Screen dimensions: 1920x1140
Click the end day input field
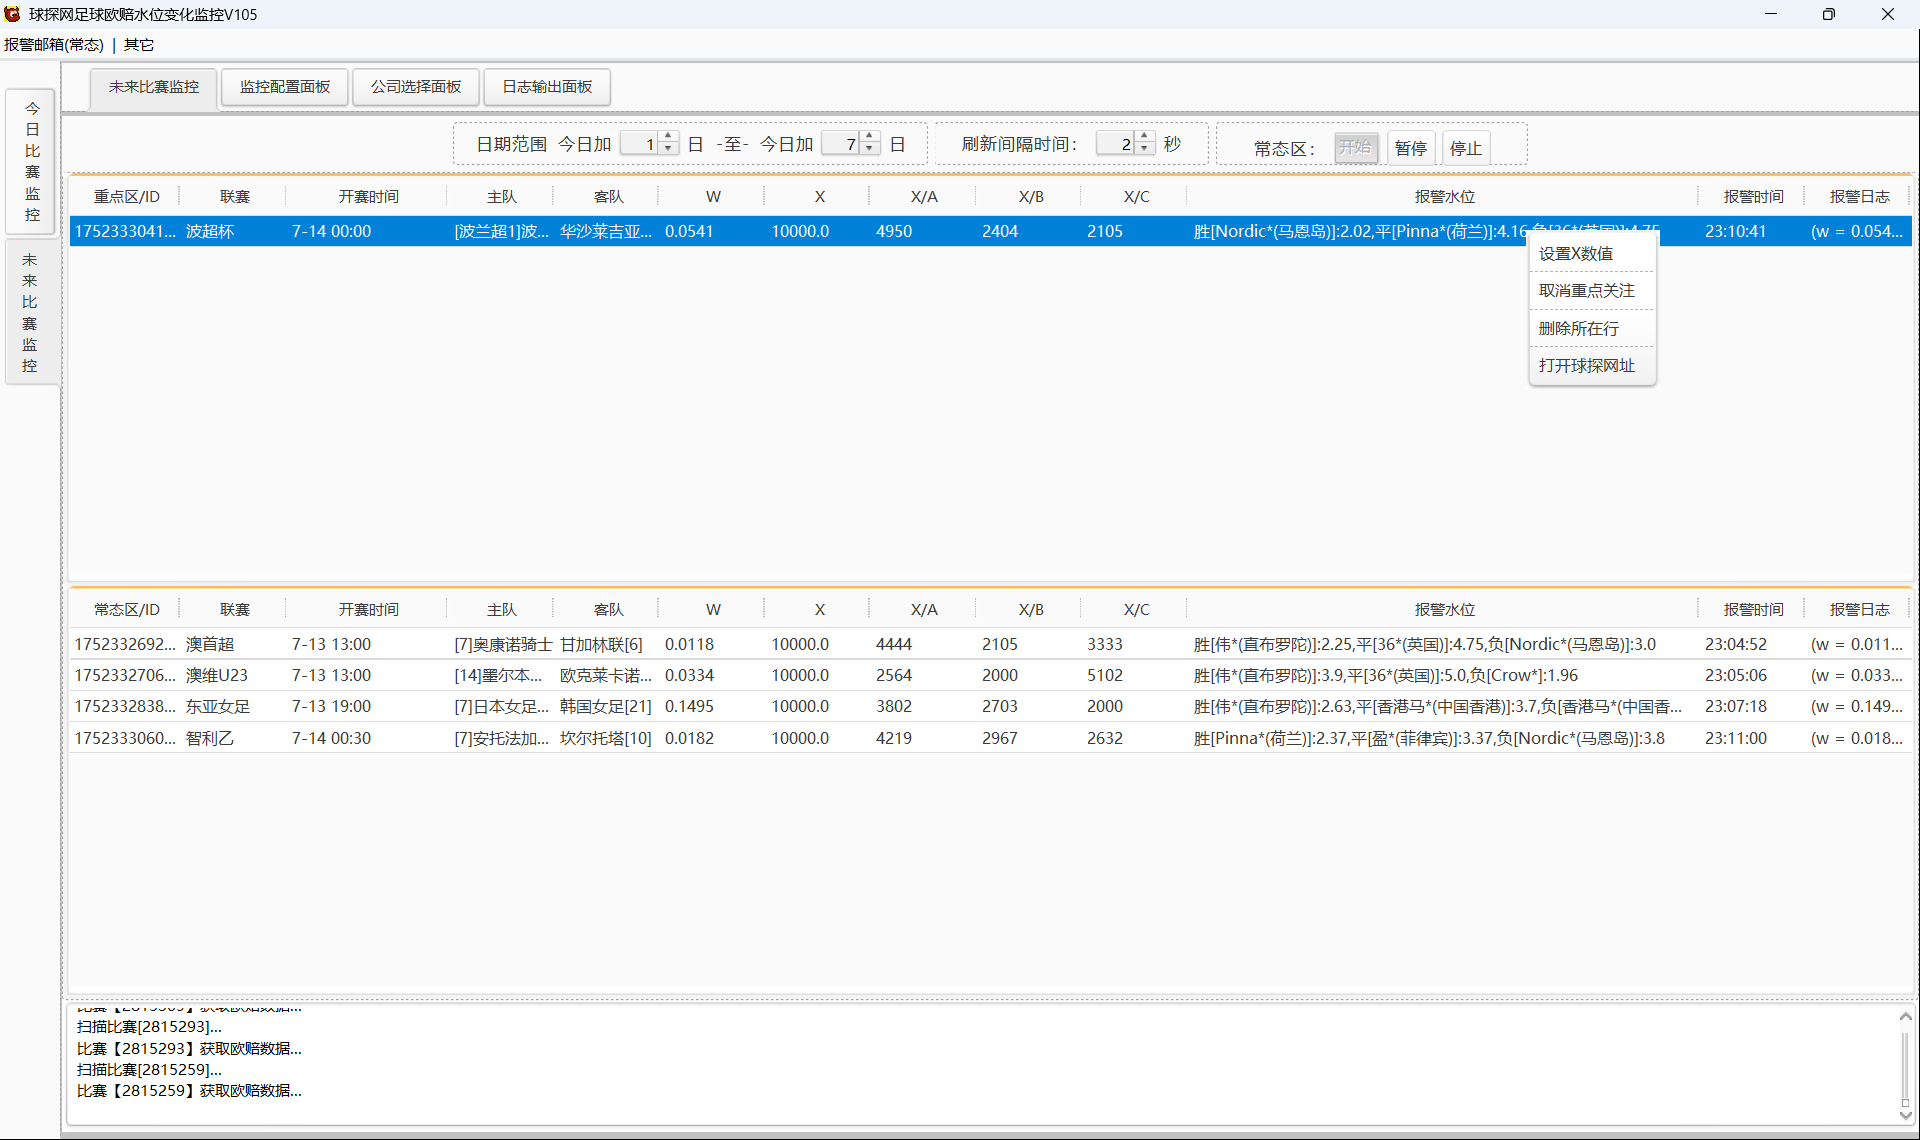[x=841, y=144]
